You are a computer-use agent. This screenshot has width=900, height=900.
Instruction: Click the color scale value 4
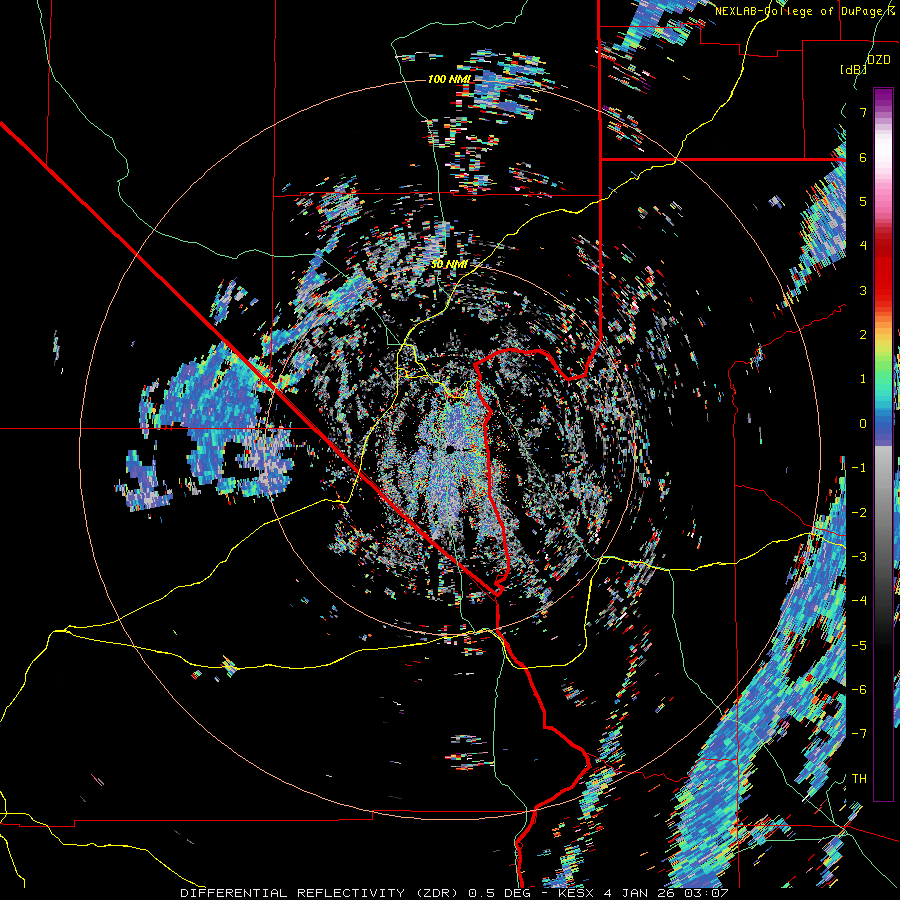tap(863, 246)
